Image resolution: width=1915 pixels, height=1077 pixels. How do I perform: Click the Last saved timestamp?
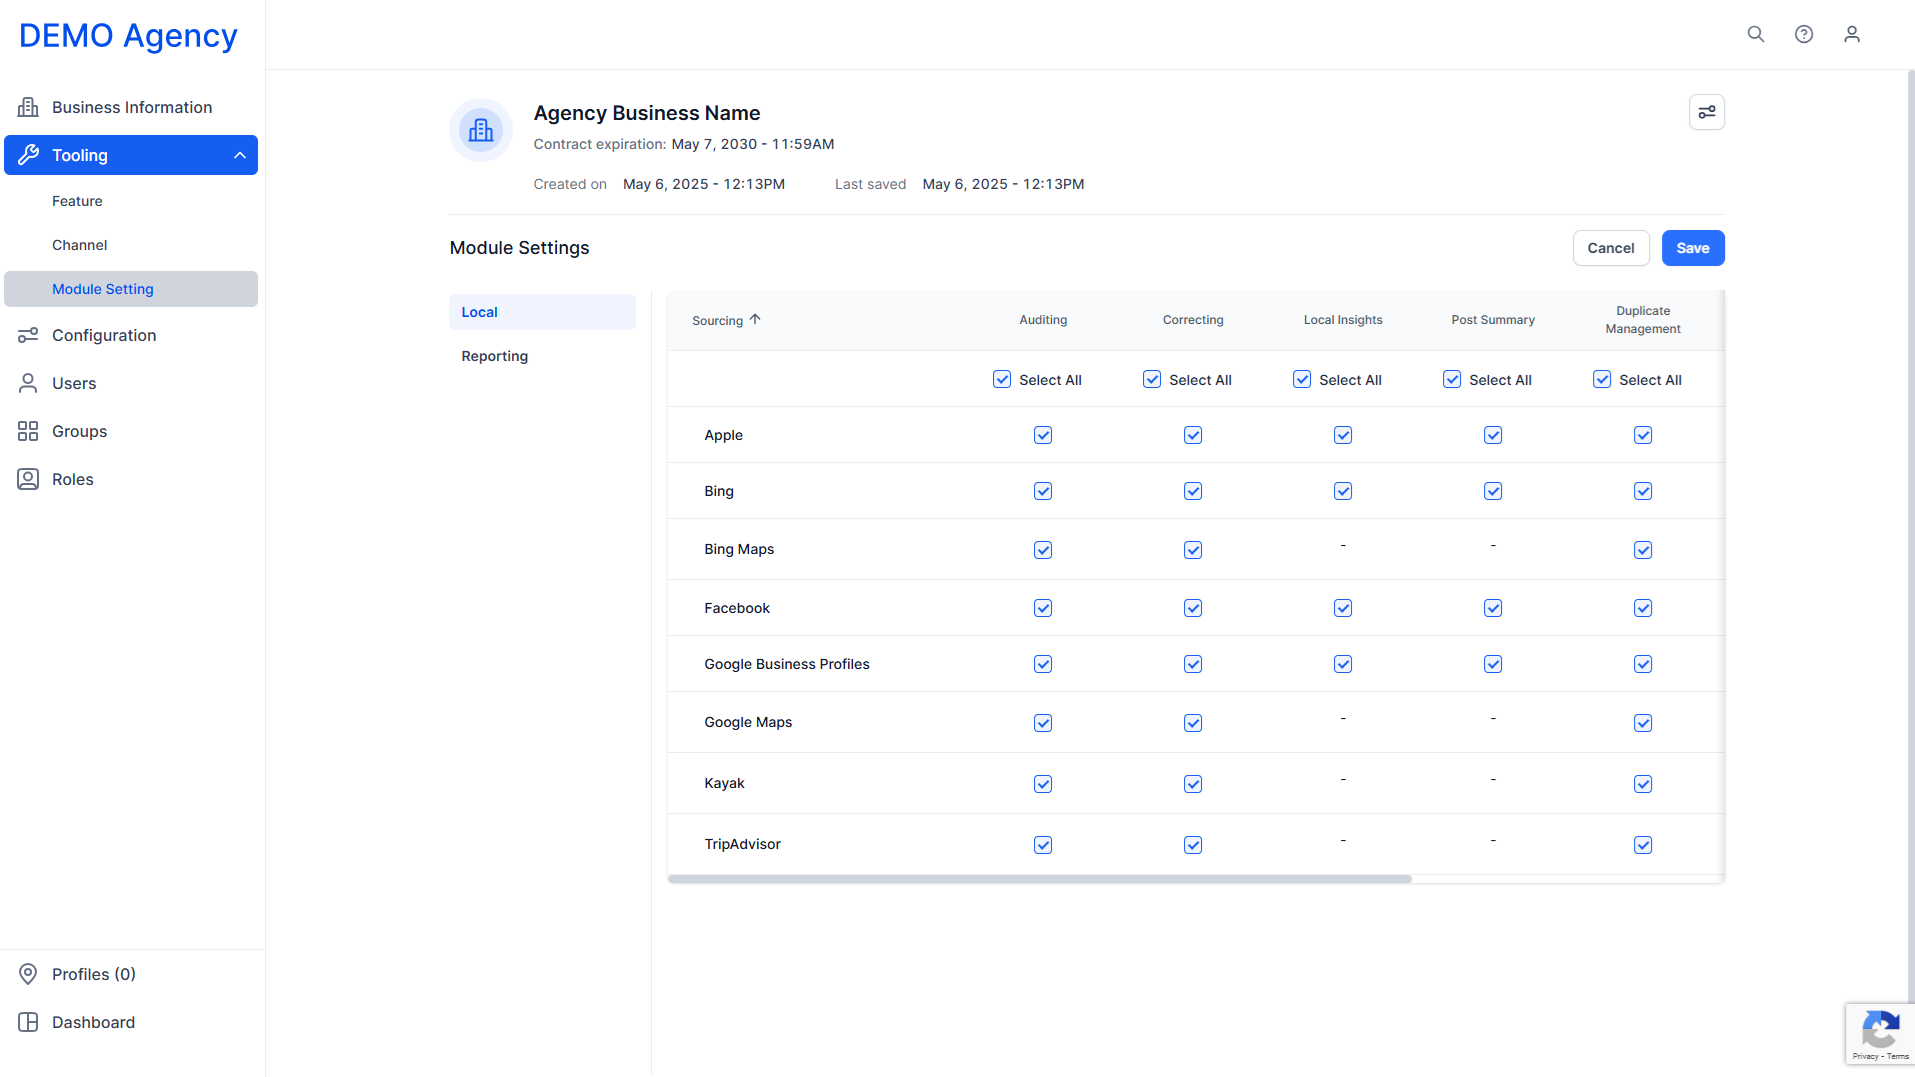(x=1003, y=184)
